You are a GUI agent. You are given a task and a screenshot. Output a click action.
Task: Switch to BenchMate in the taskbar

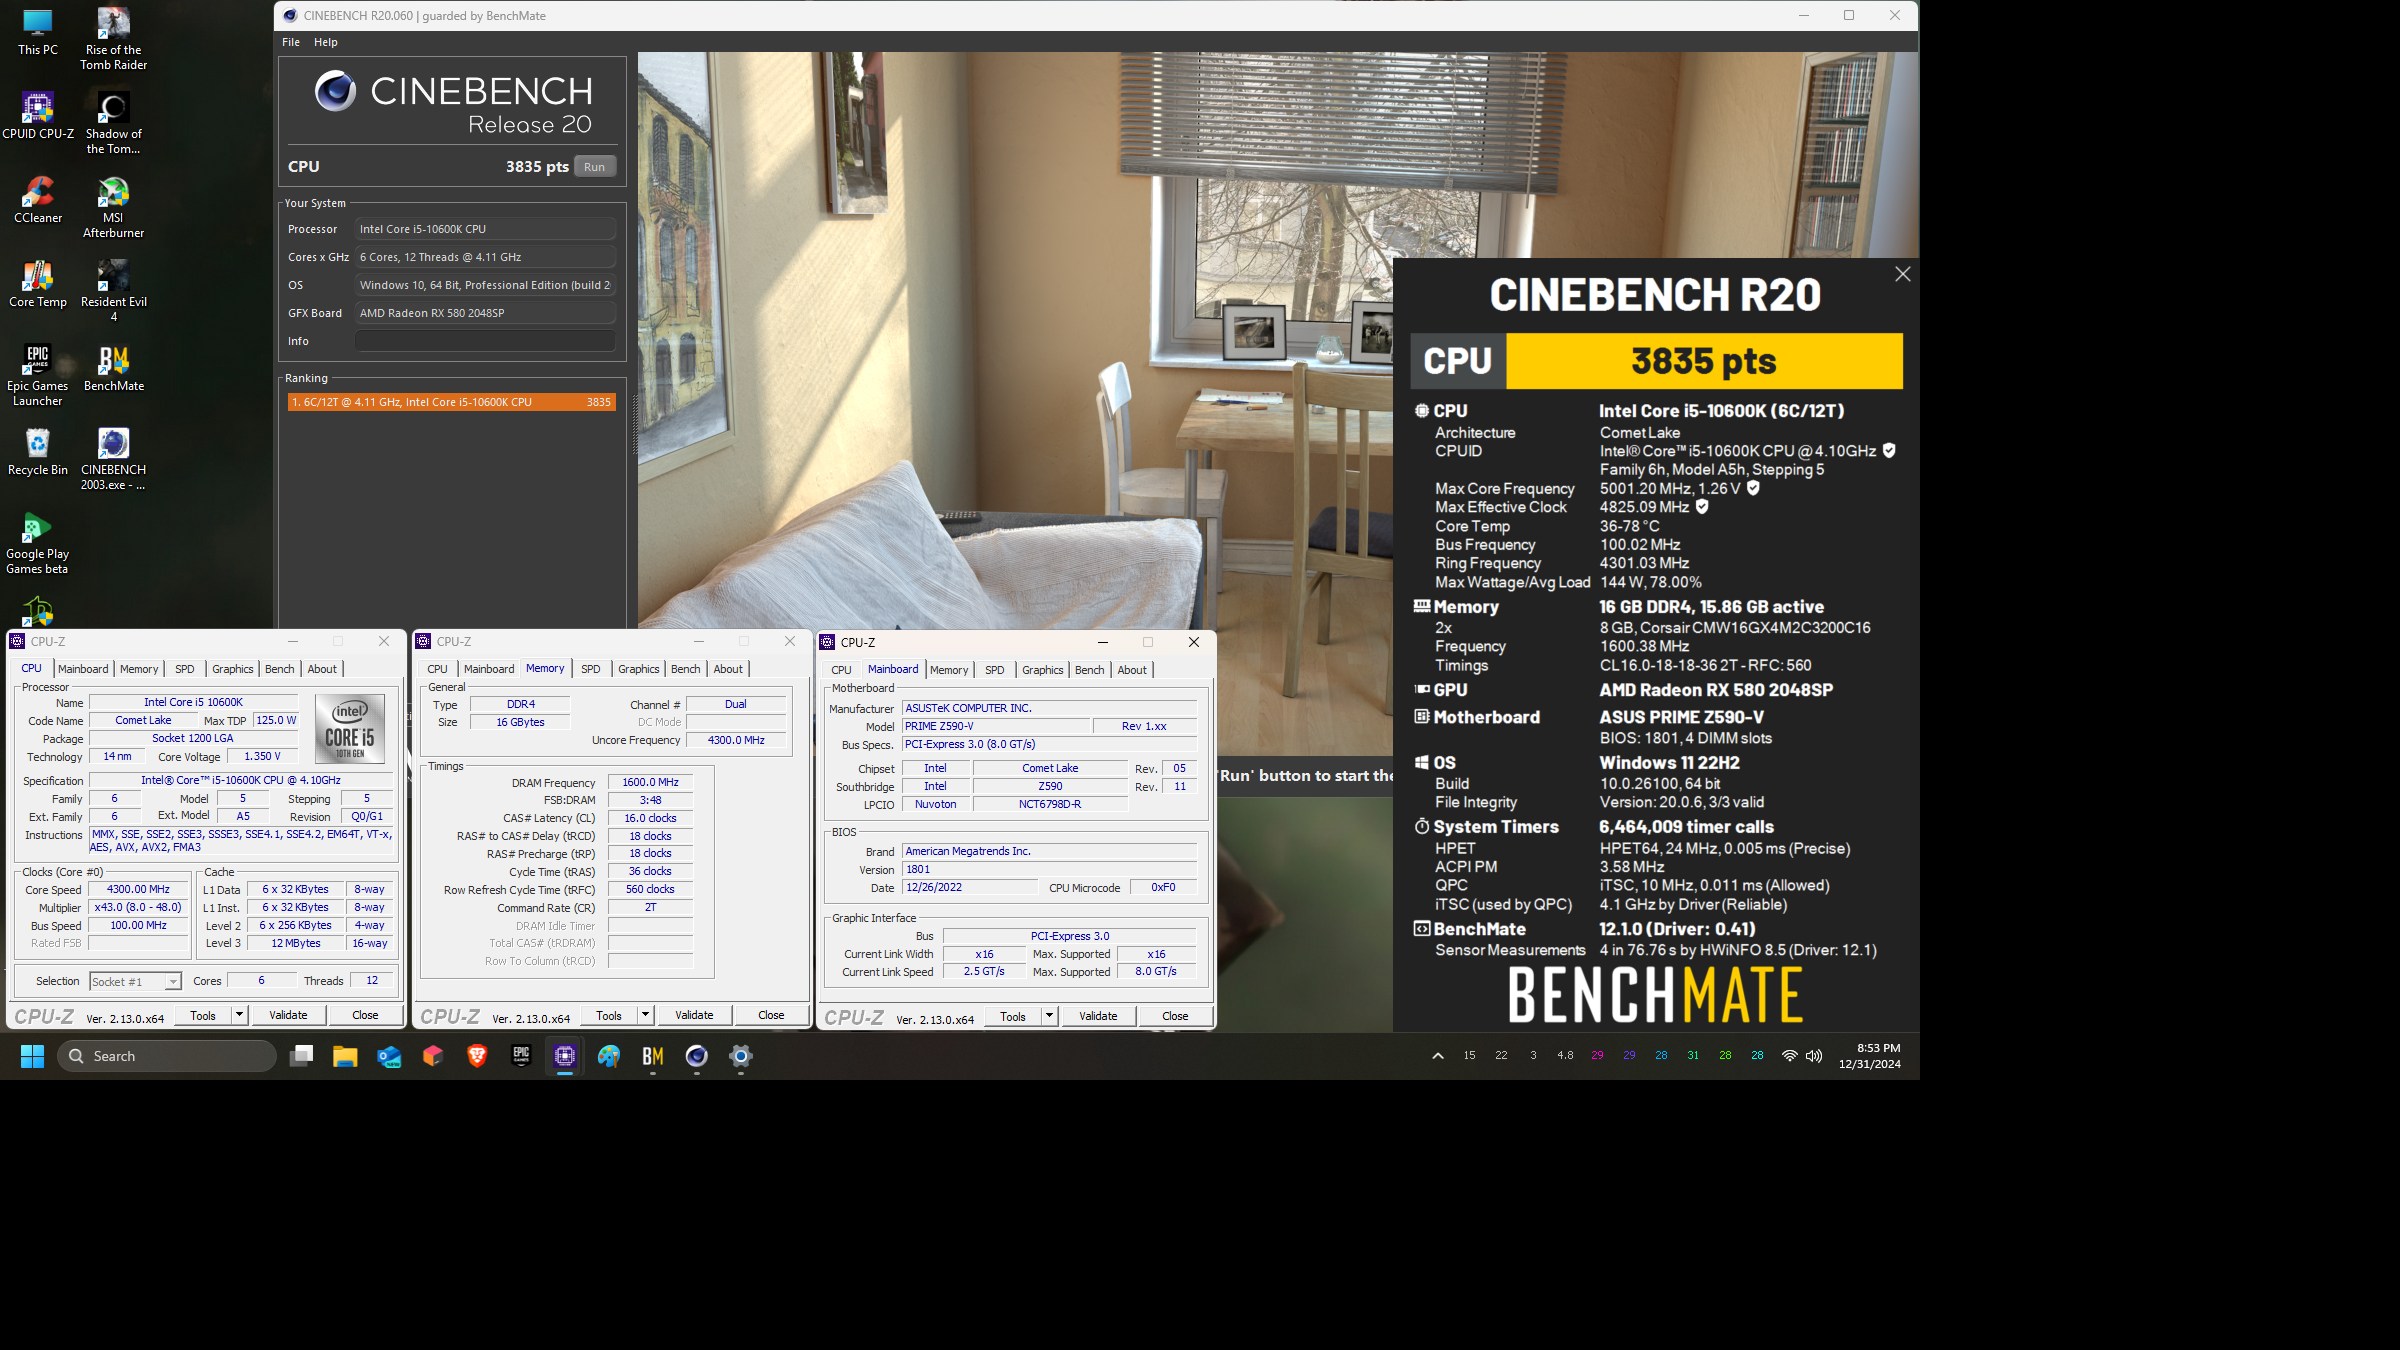pyautogui.click(x=653, y=1056)
